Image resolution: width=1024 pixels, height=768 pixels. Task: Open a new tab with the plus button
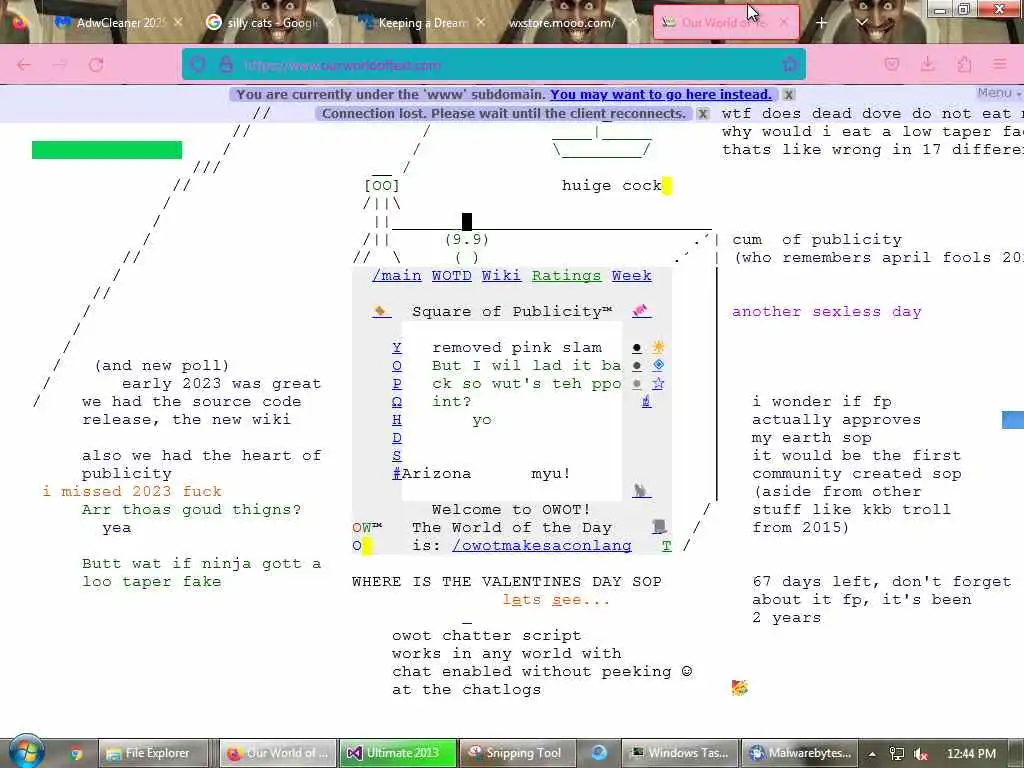point(822,22)
